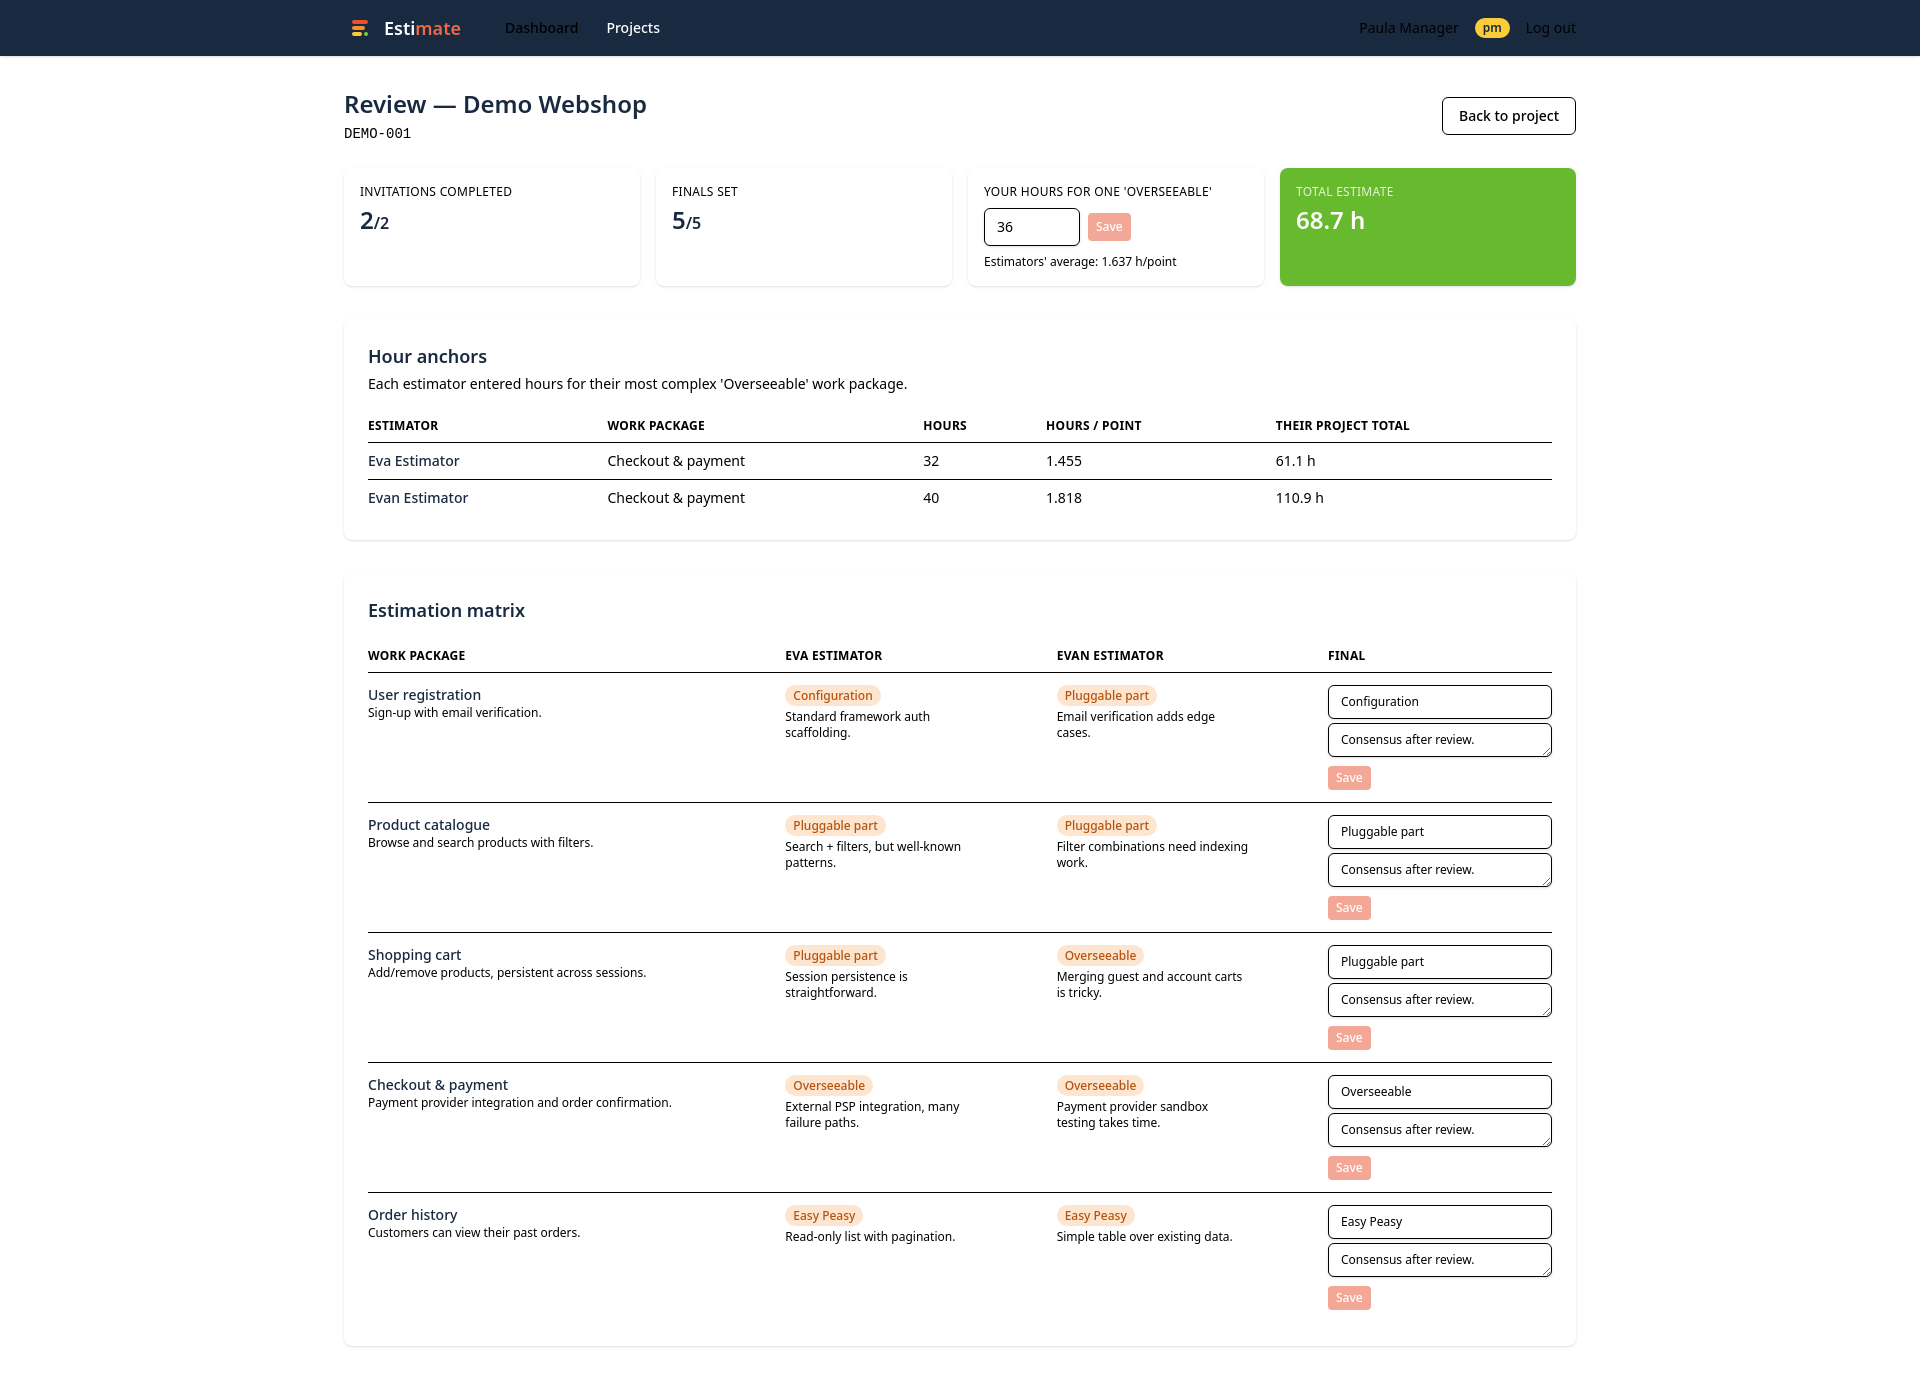This screenshot has width=1920, height=1378.
Task: Click the Estimators' average 1.637 h/point text
Action: [x=1080, y=262]
